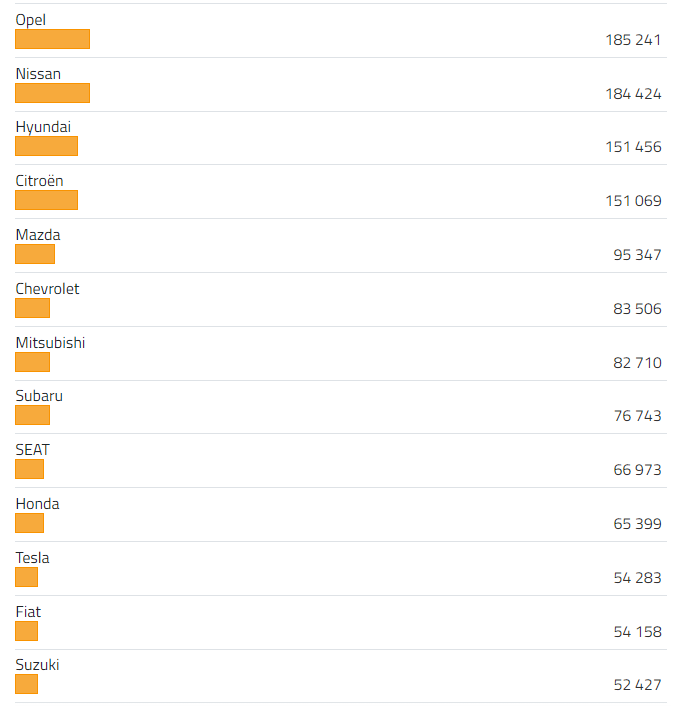Click the Chevrolet orange bar
This screenshot has height=712, width=681.
(x=32, y=308)
